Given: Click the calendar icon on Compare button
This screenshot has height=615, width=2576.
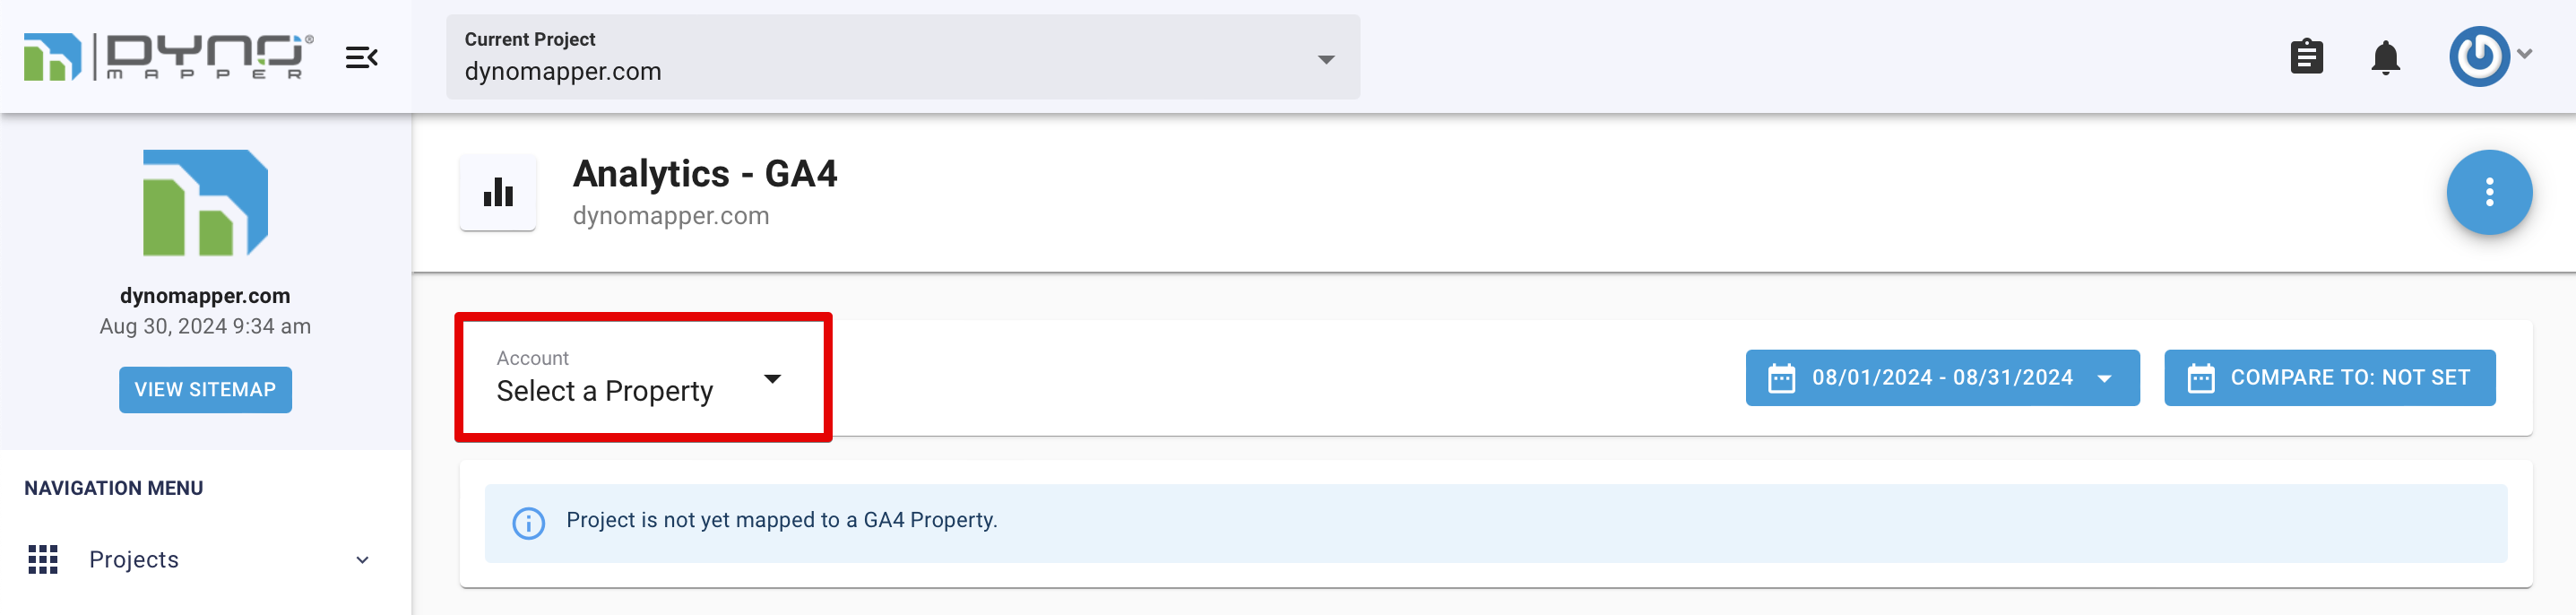Looking at the screenshot, I should pyautogui.click(x=2201, y=378).
